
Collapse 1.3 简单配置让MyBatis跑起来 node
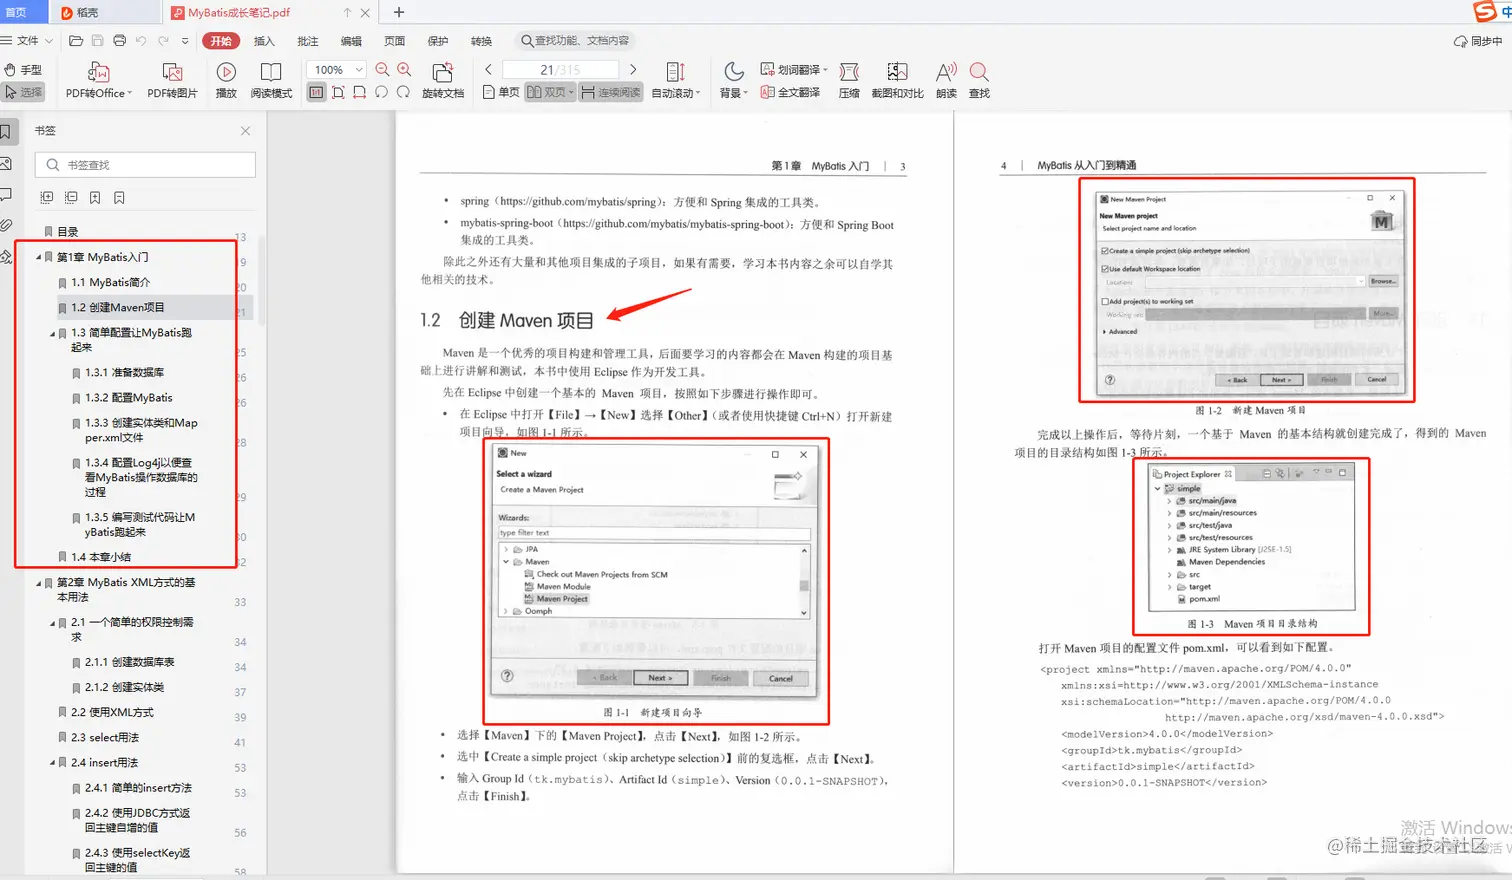click(53, 333)
